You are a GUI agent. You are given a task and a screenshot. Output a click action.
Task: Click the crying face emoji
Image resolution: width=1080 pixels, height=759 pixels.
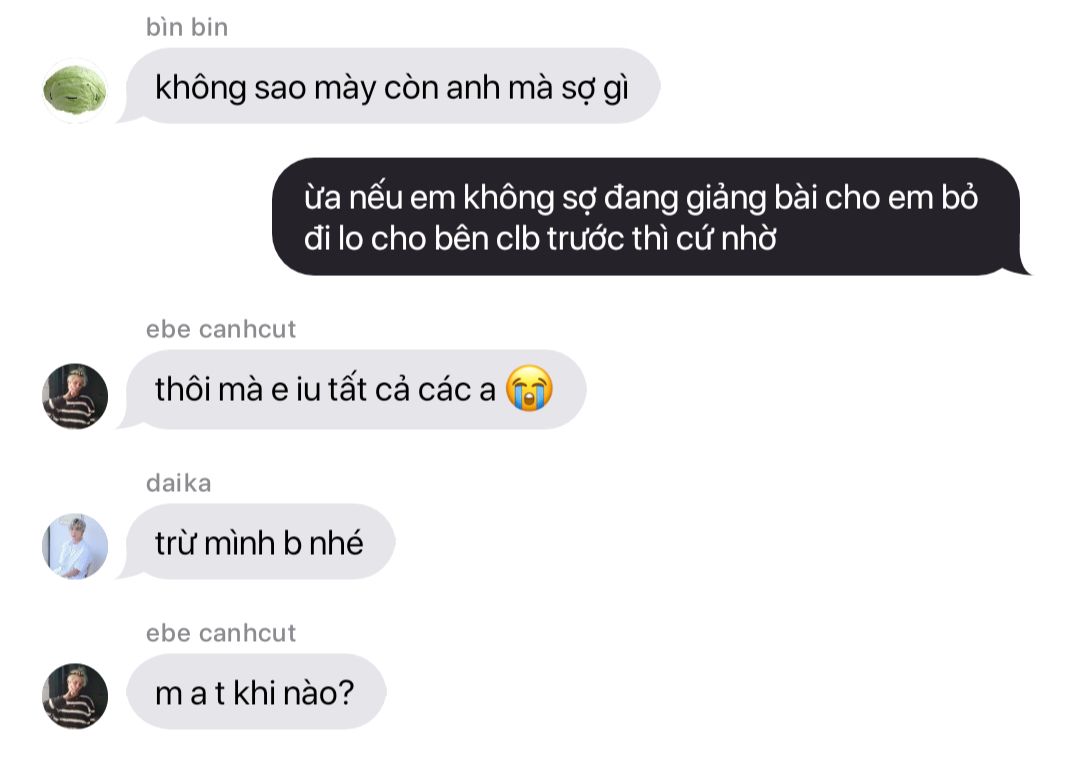(529, 389)
